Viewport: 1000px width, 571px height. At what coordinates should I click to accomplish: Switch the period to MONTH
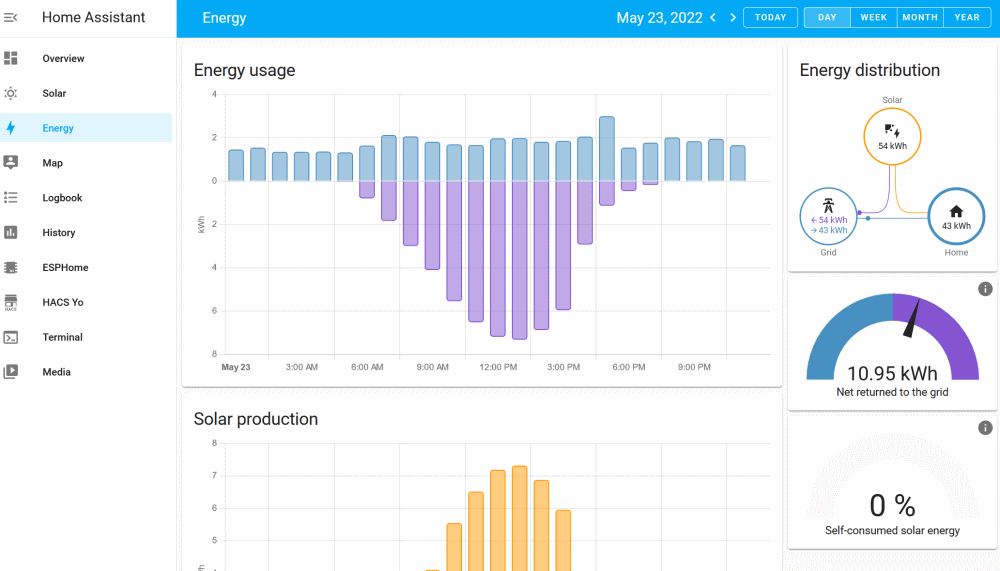[920, 17]
